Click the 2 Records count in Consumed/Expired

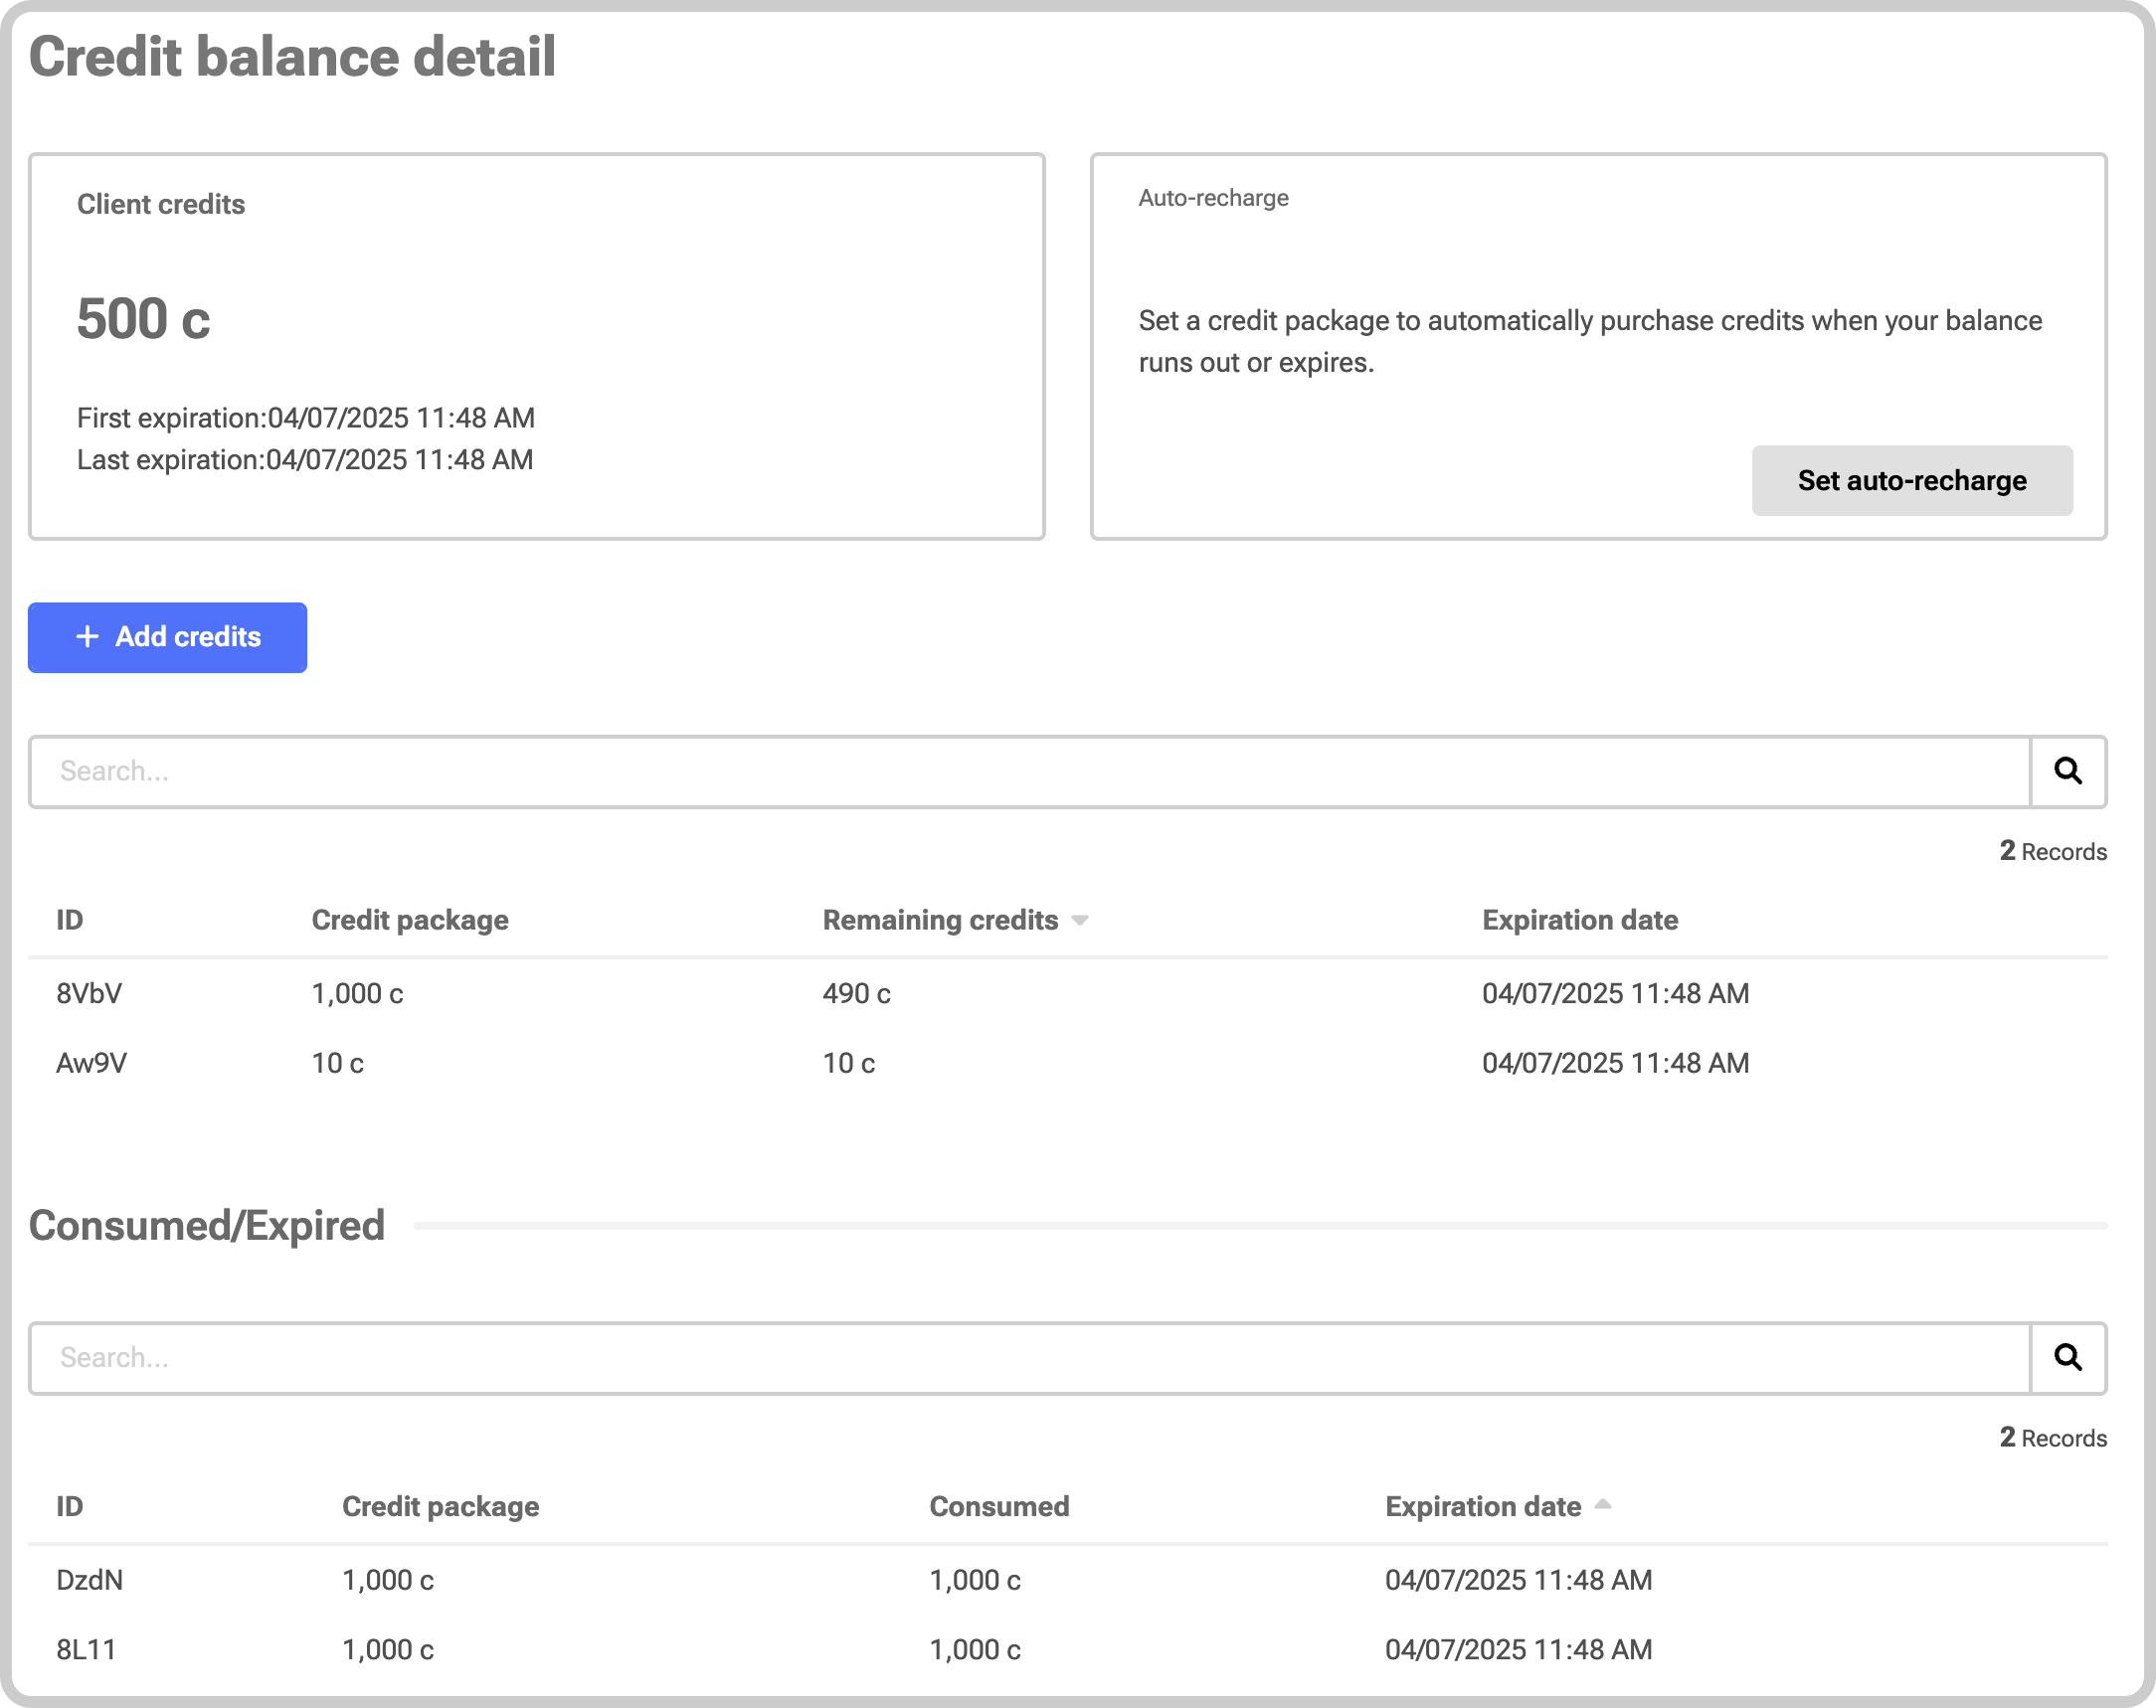tap(2053, 1437)
